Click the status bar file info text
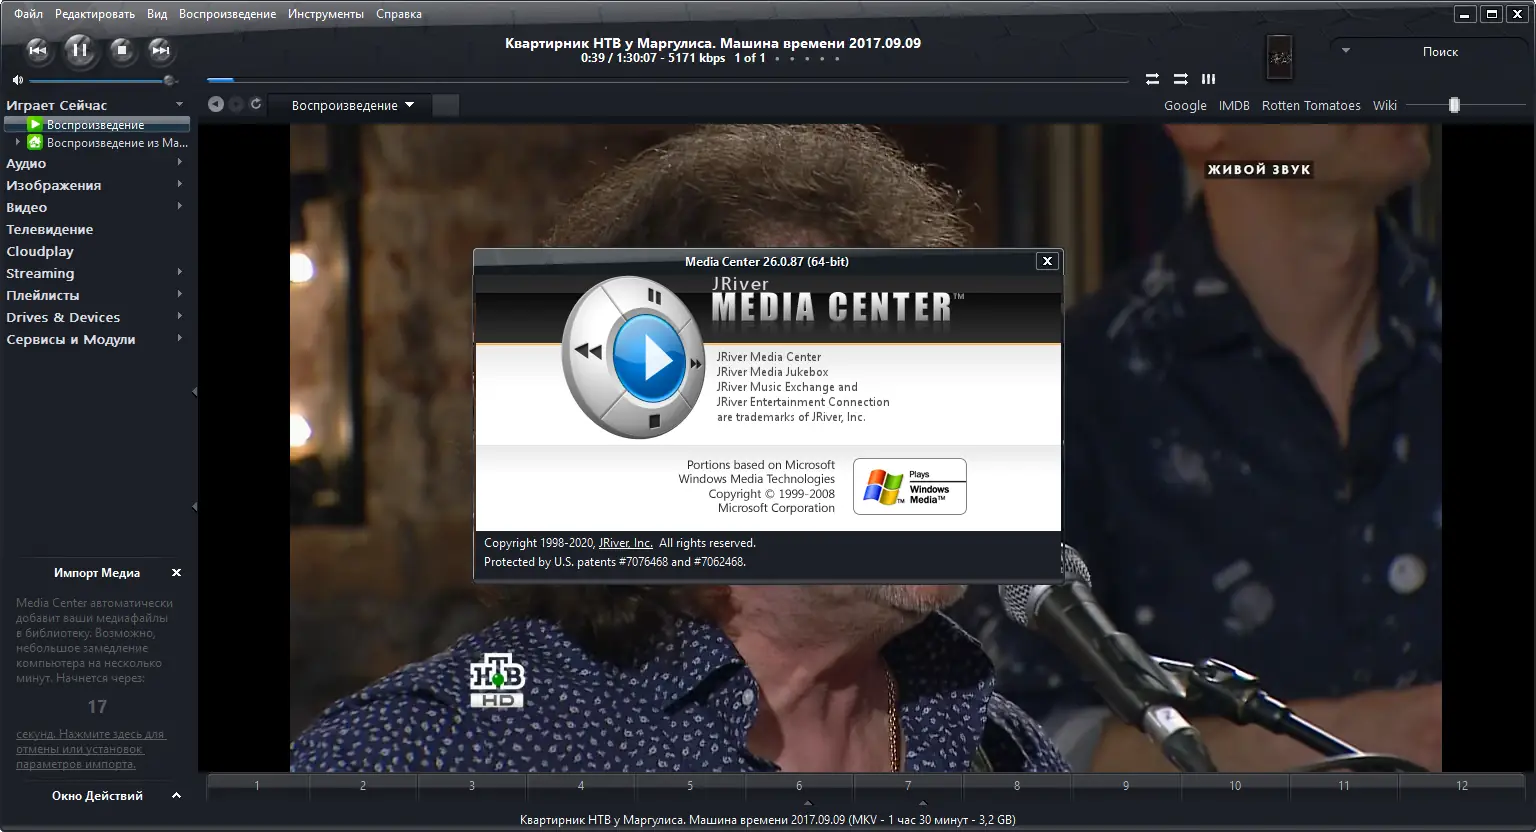Screen dimensions: 1536x832 (x=768, y=820)
